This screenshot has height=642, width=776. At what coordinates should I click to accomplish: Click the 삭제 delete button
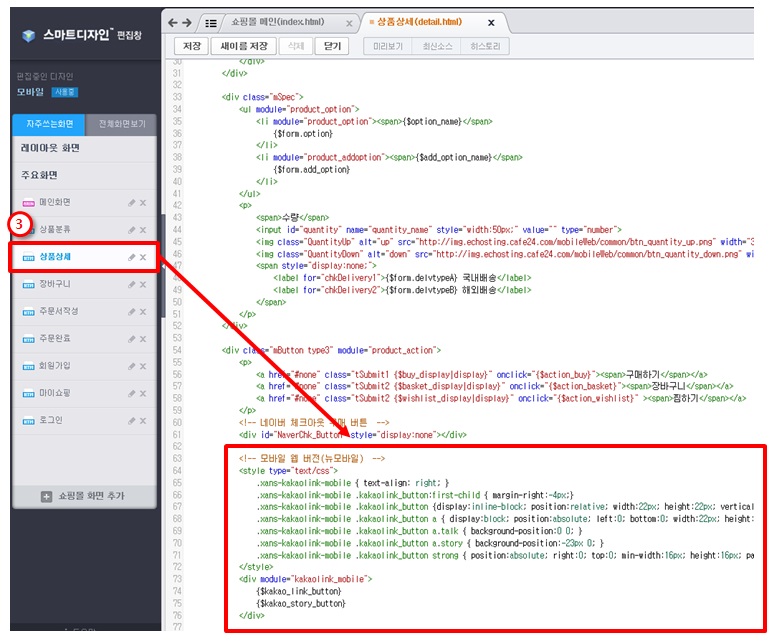pos(295,46)
